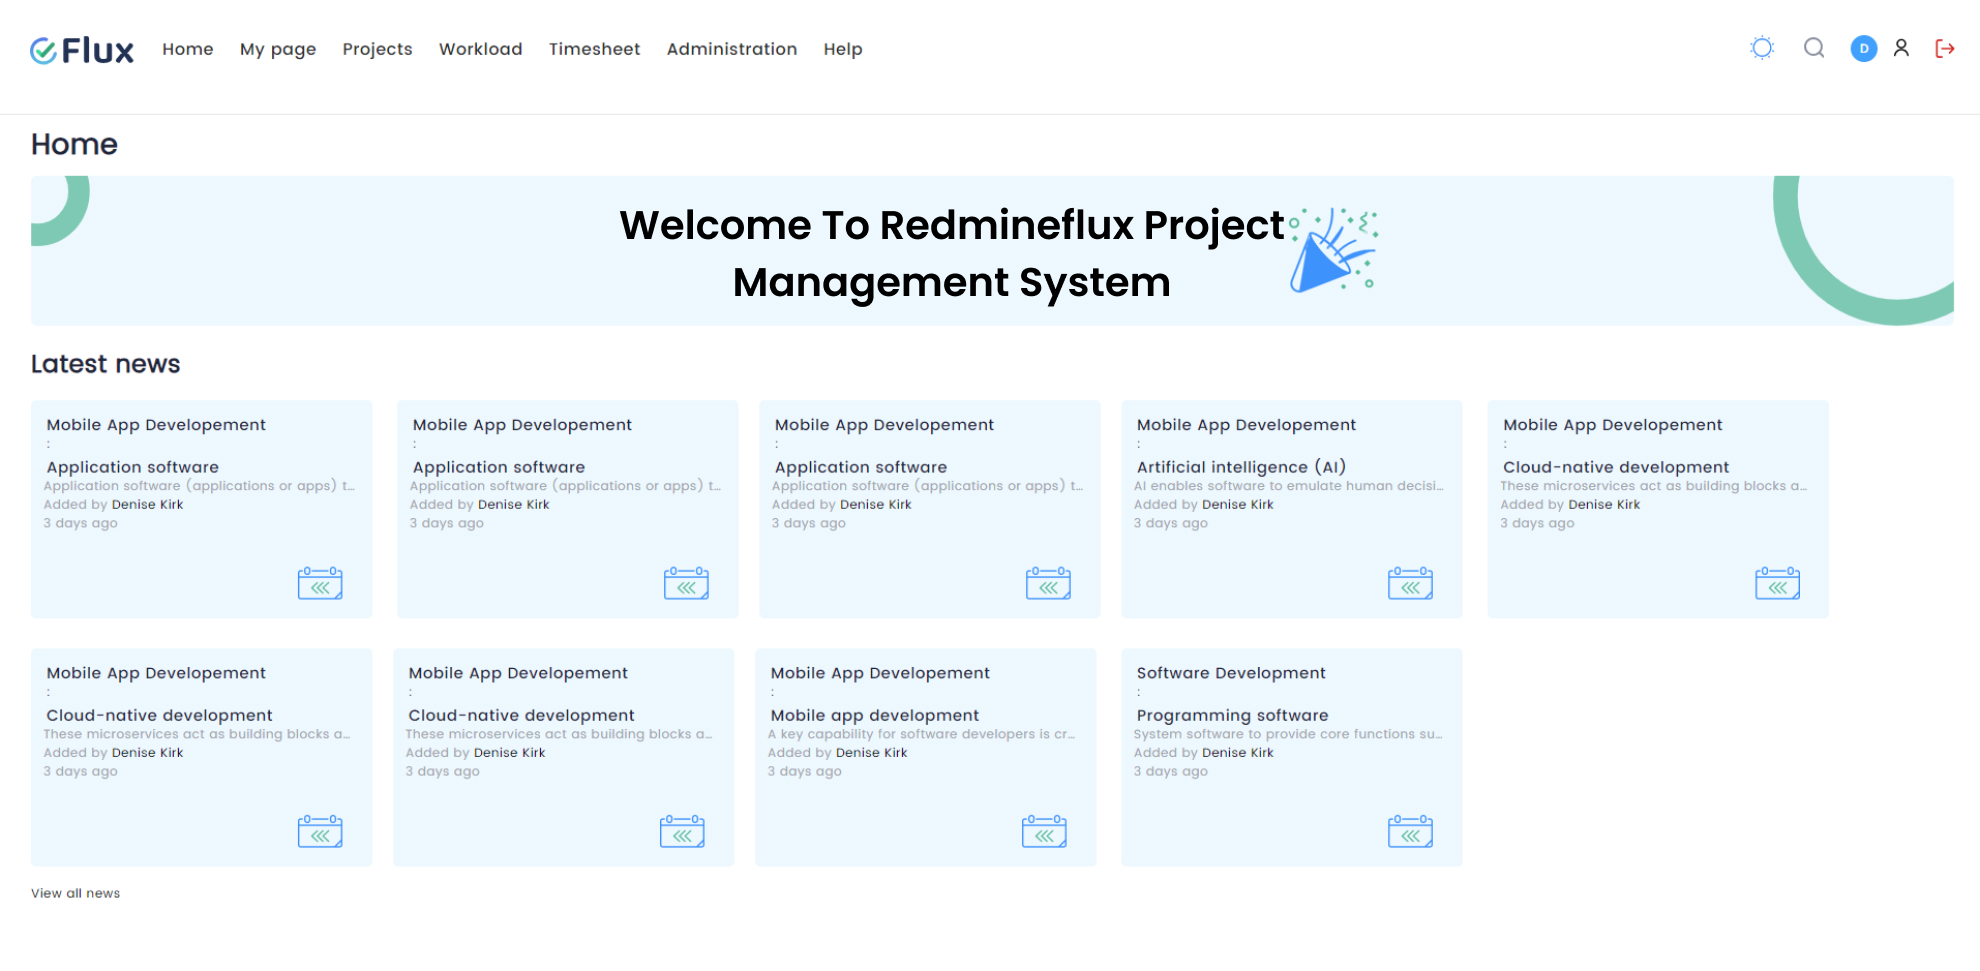
Task: Open the Artificial intelligence (AI) news article
Action: coord(1240,466)
